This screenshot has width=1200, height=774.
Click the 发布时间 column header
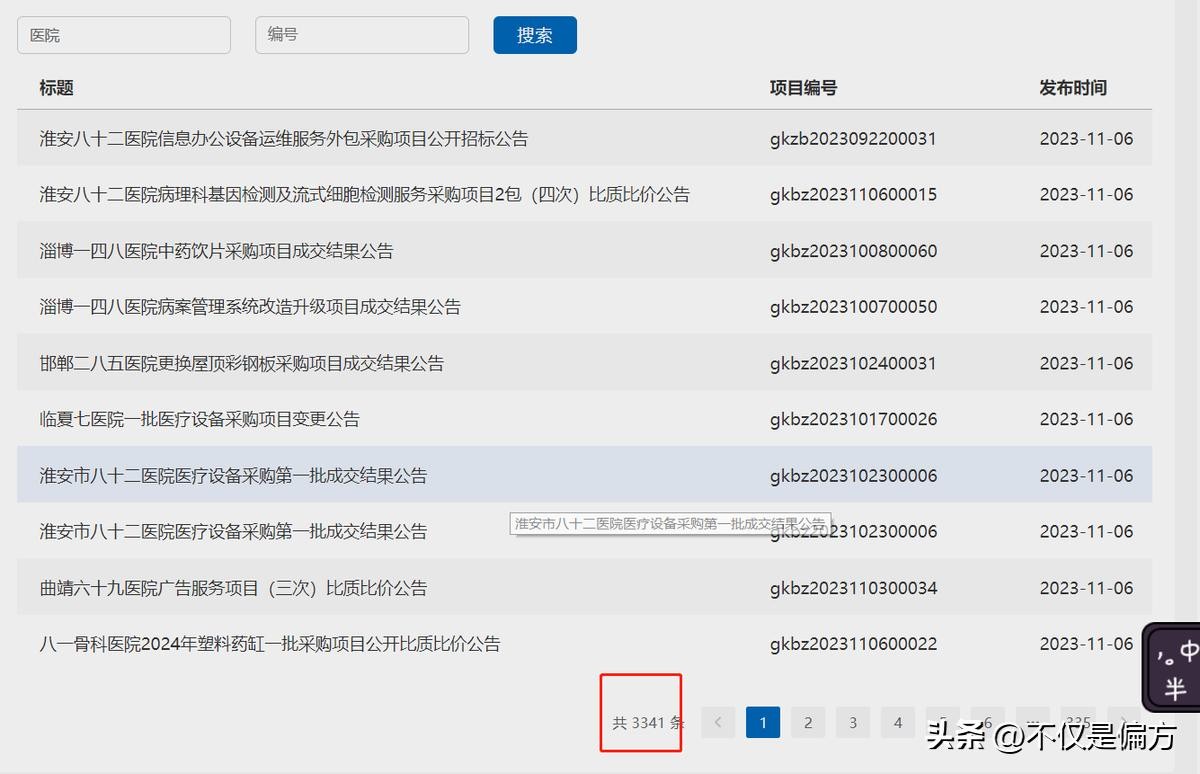tap(1072, 88)
